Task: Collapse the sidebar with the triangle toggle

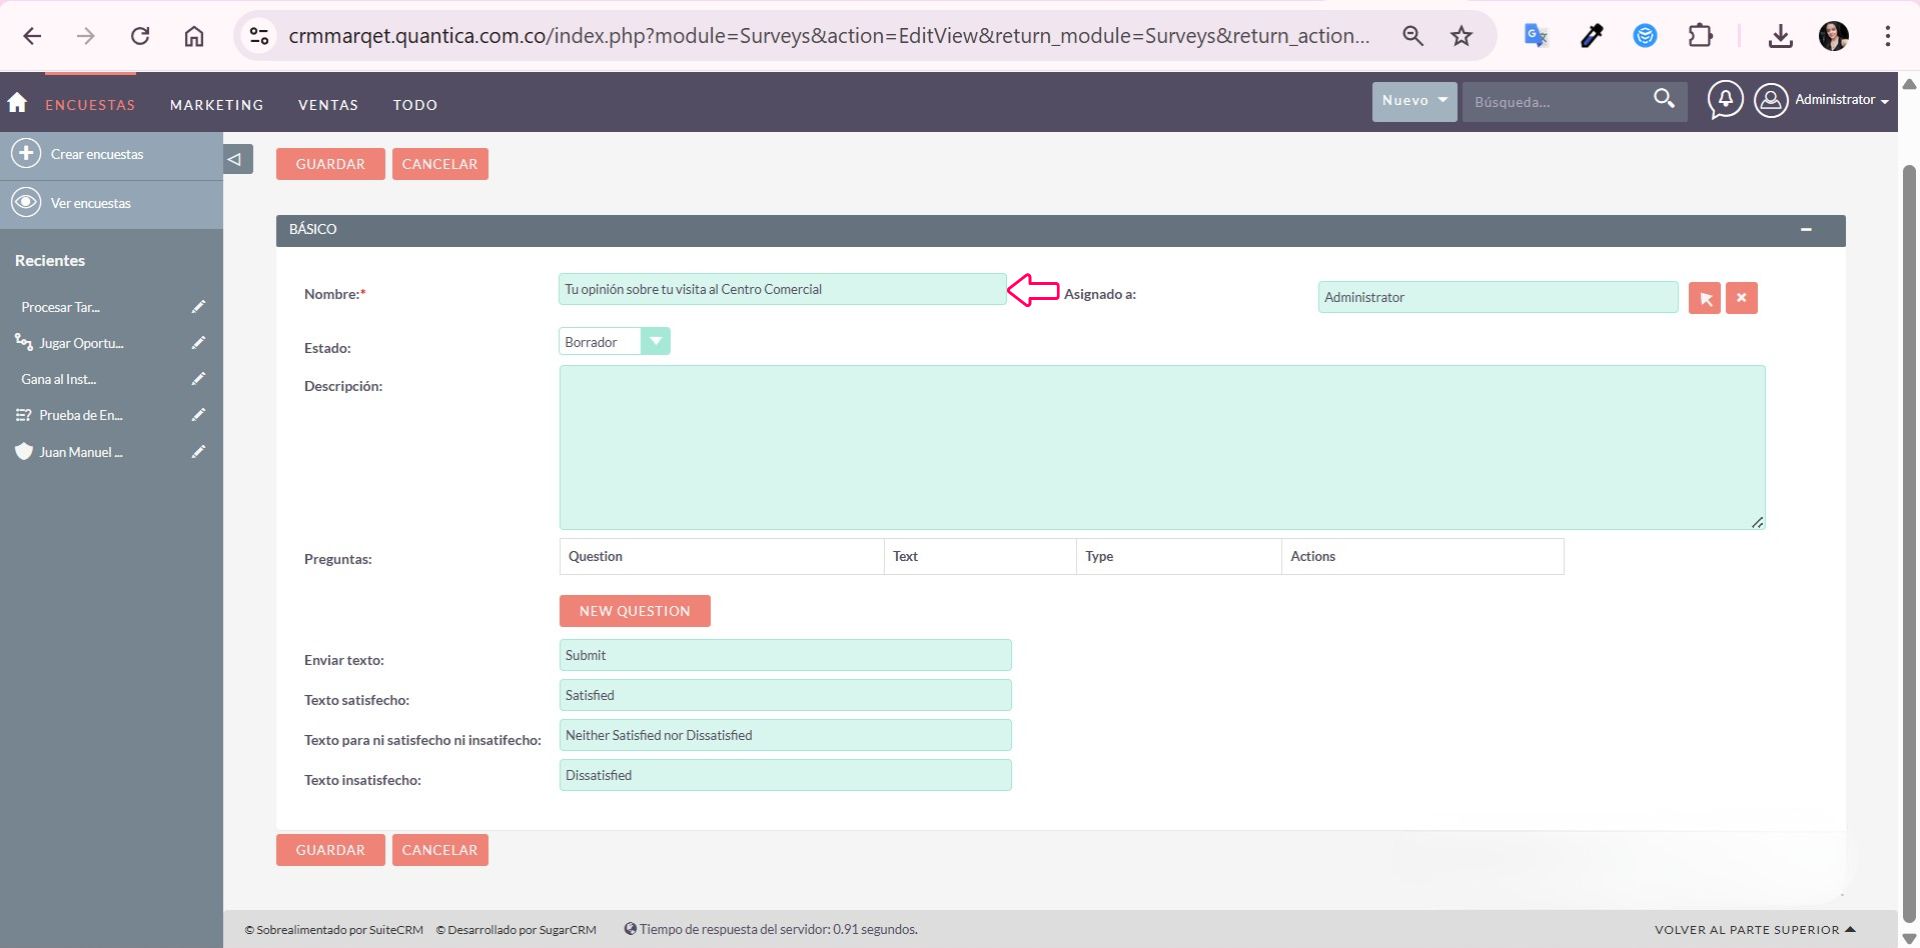Action: 235,159
